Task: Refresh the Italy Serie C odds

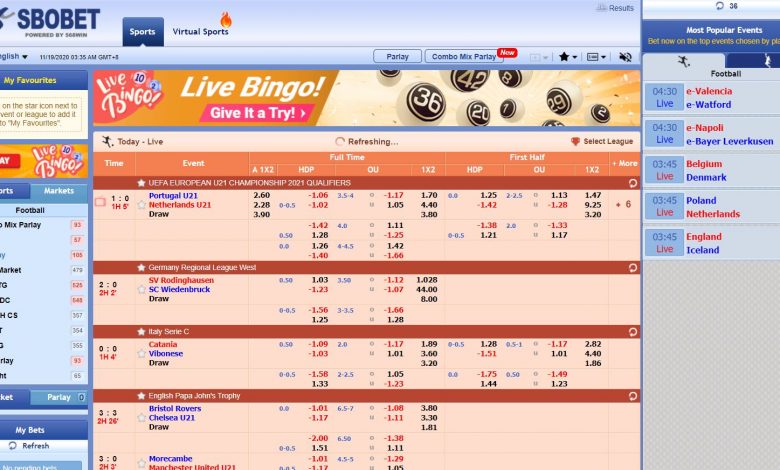Action: coord(633,332)
